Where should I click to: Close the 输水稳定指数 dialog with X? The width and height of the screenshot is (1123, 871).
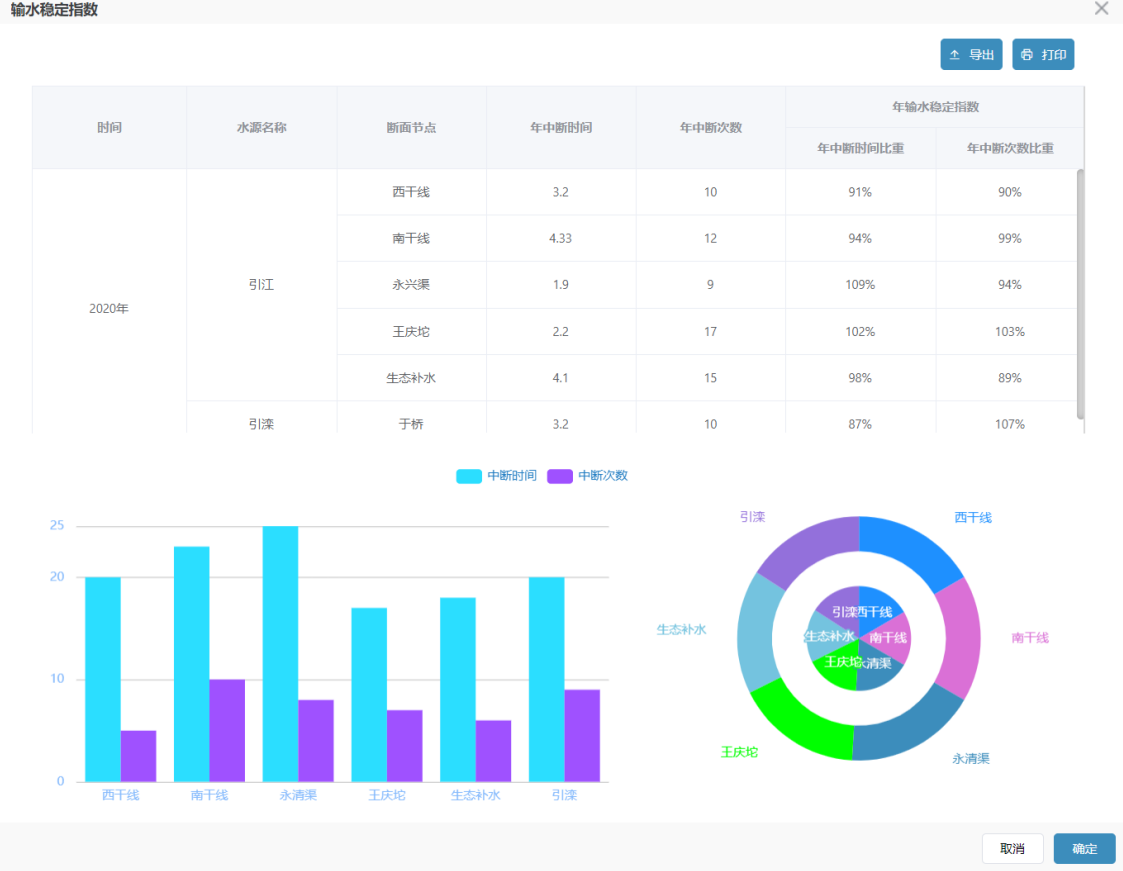pyautogui.click(x=1102, y=8)
